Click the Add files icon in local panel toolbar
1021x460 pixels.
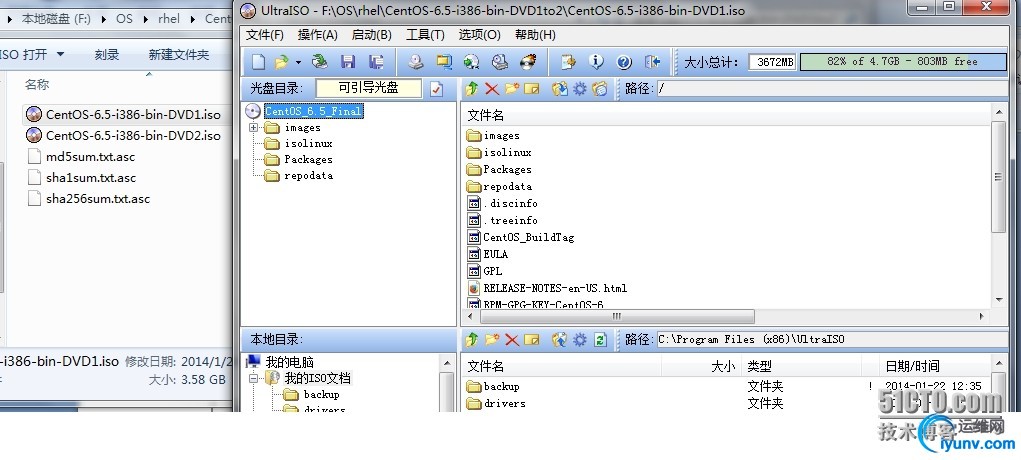click(x=559, y=339)
